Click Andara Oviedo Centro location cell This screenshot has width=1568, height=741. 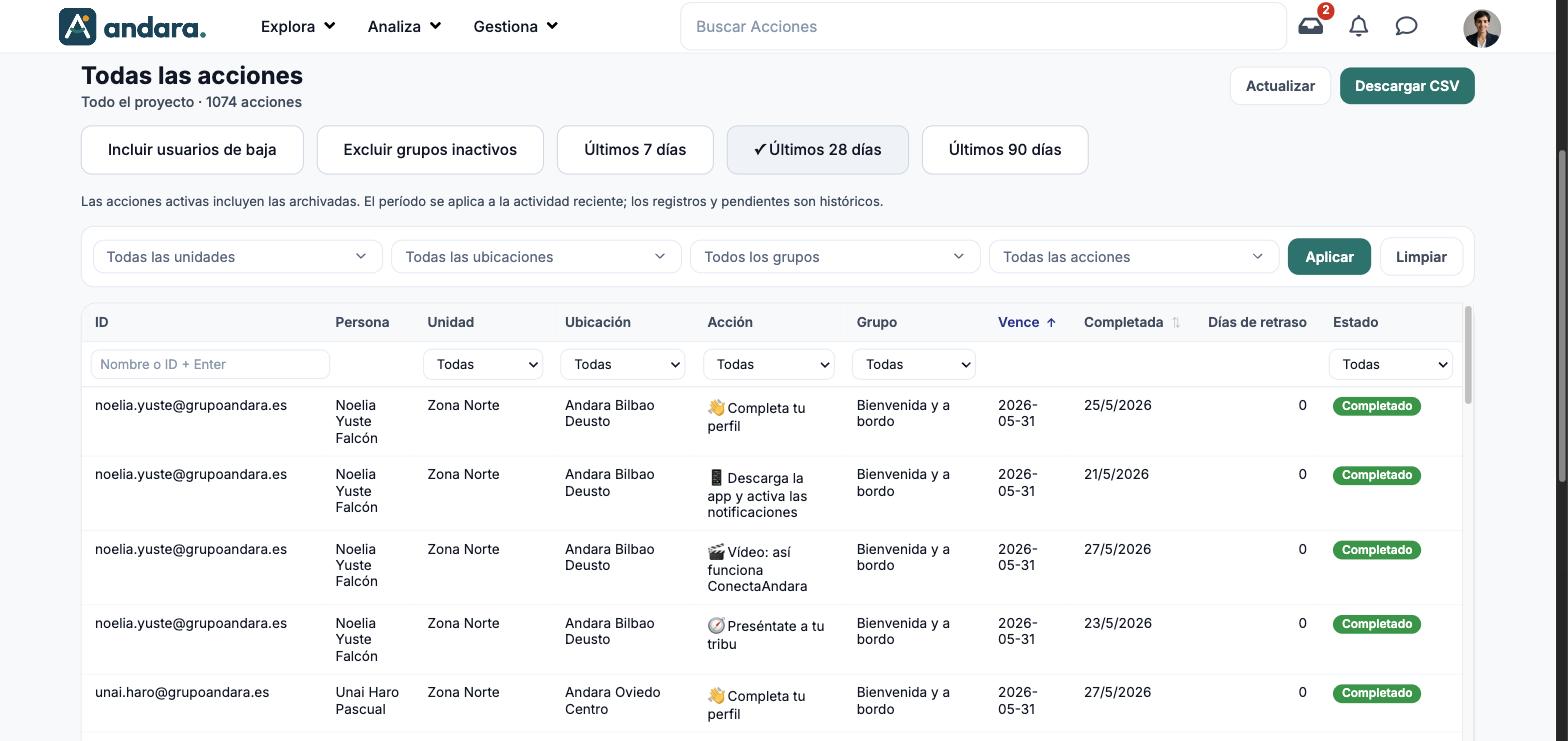tap(612, 700)
